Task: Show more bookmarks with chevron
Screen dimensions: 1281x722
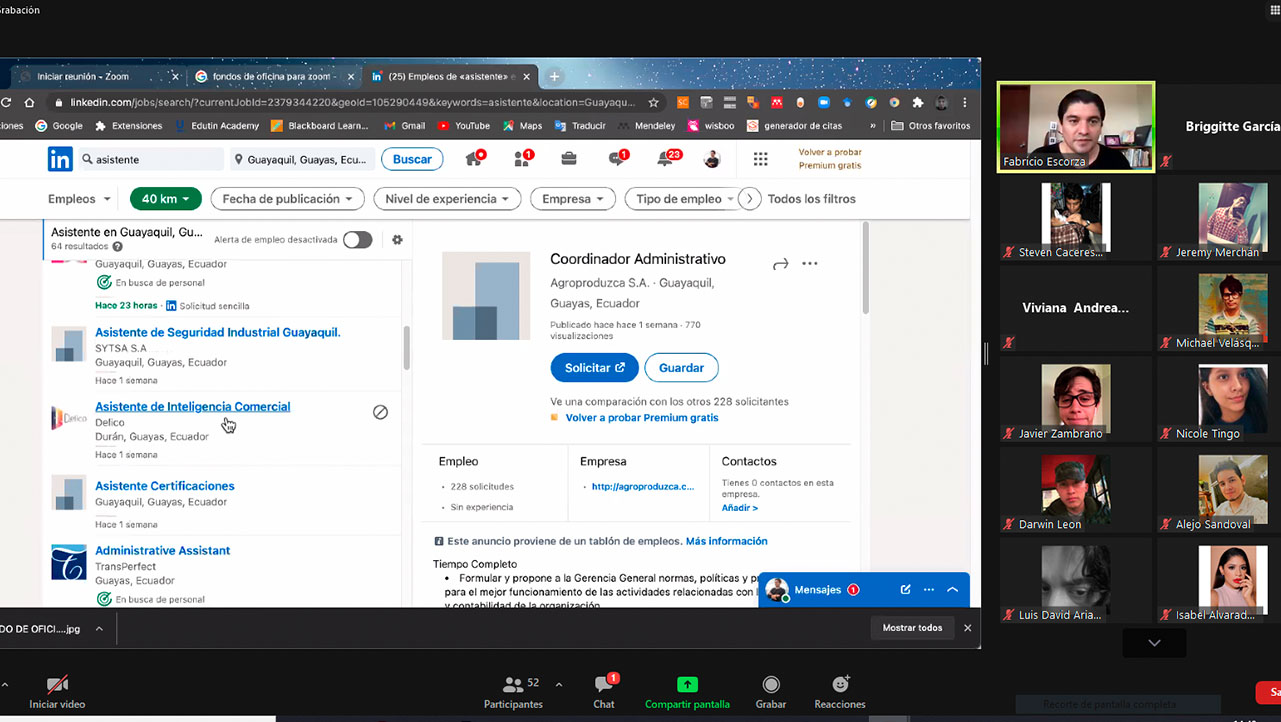Action: click(873, 126)
